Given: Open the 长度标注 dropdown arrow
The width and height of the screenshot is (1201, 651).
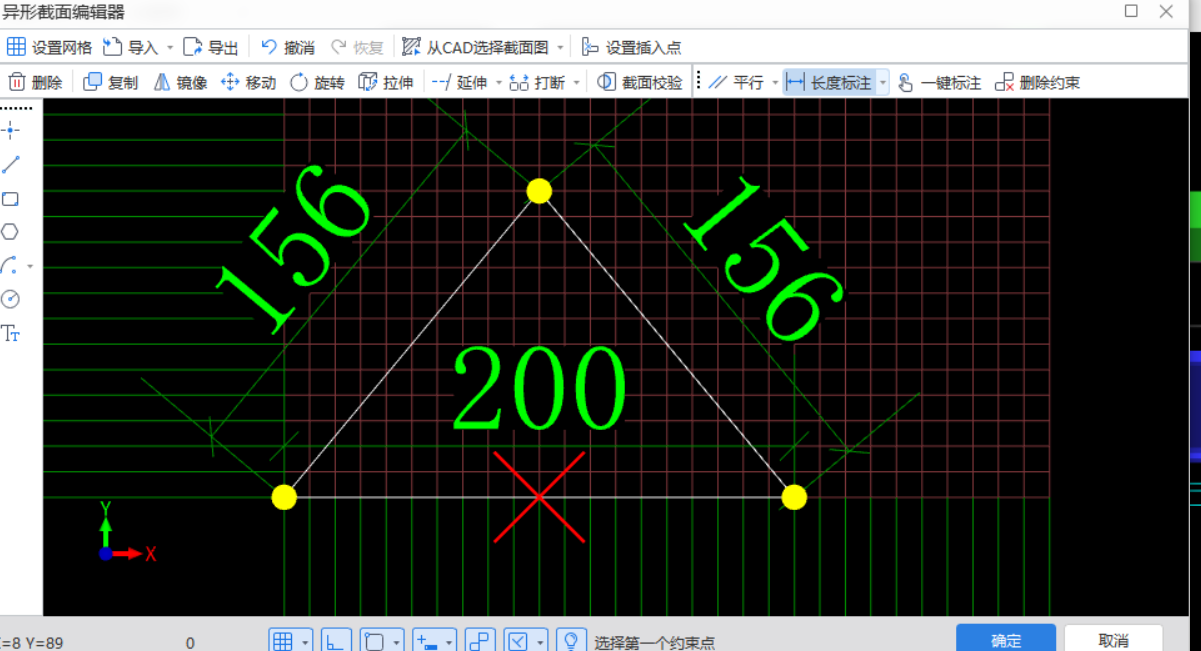Looking at the screenshot, I should coord(883,82).
